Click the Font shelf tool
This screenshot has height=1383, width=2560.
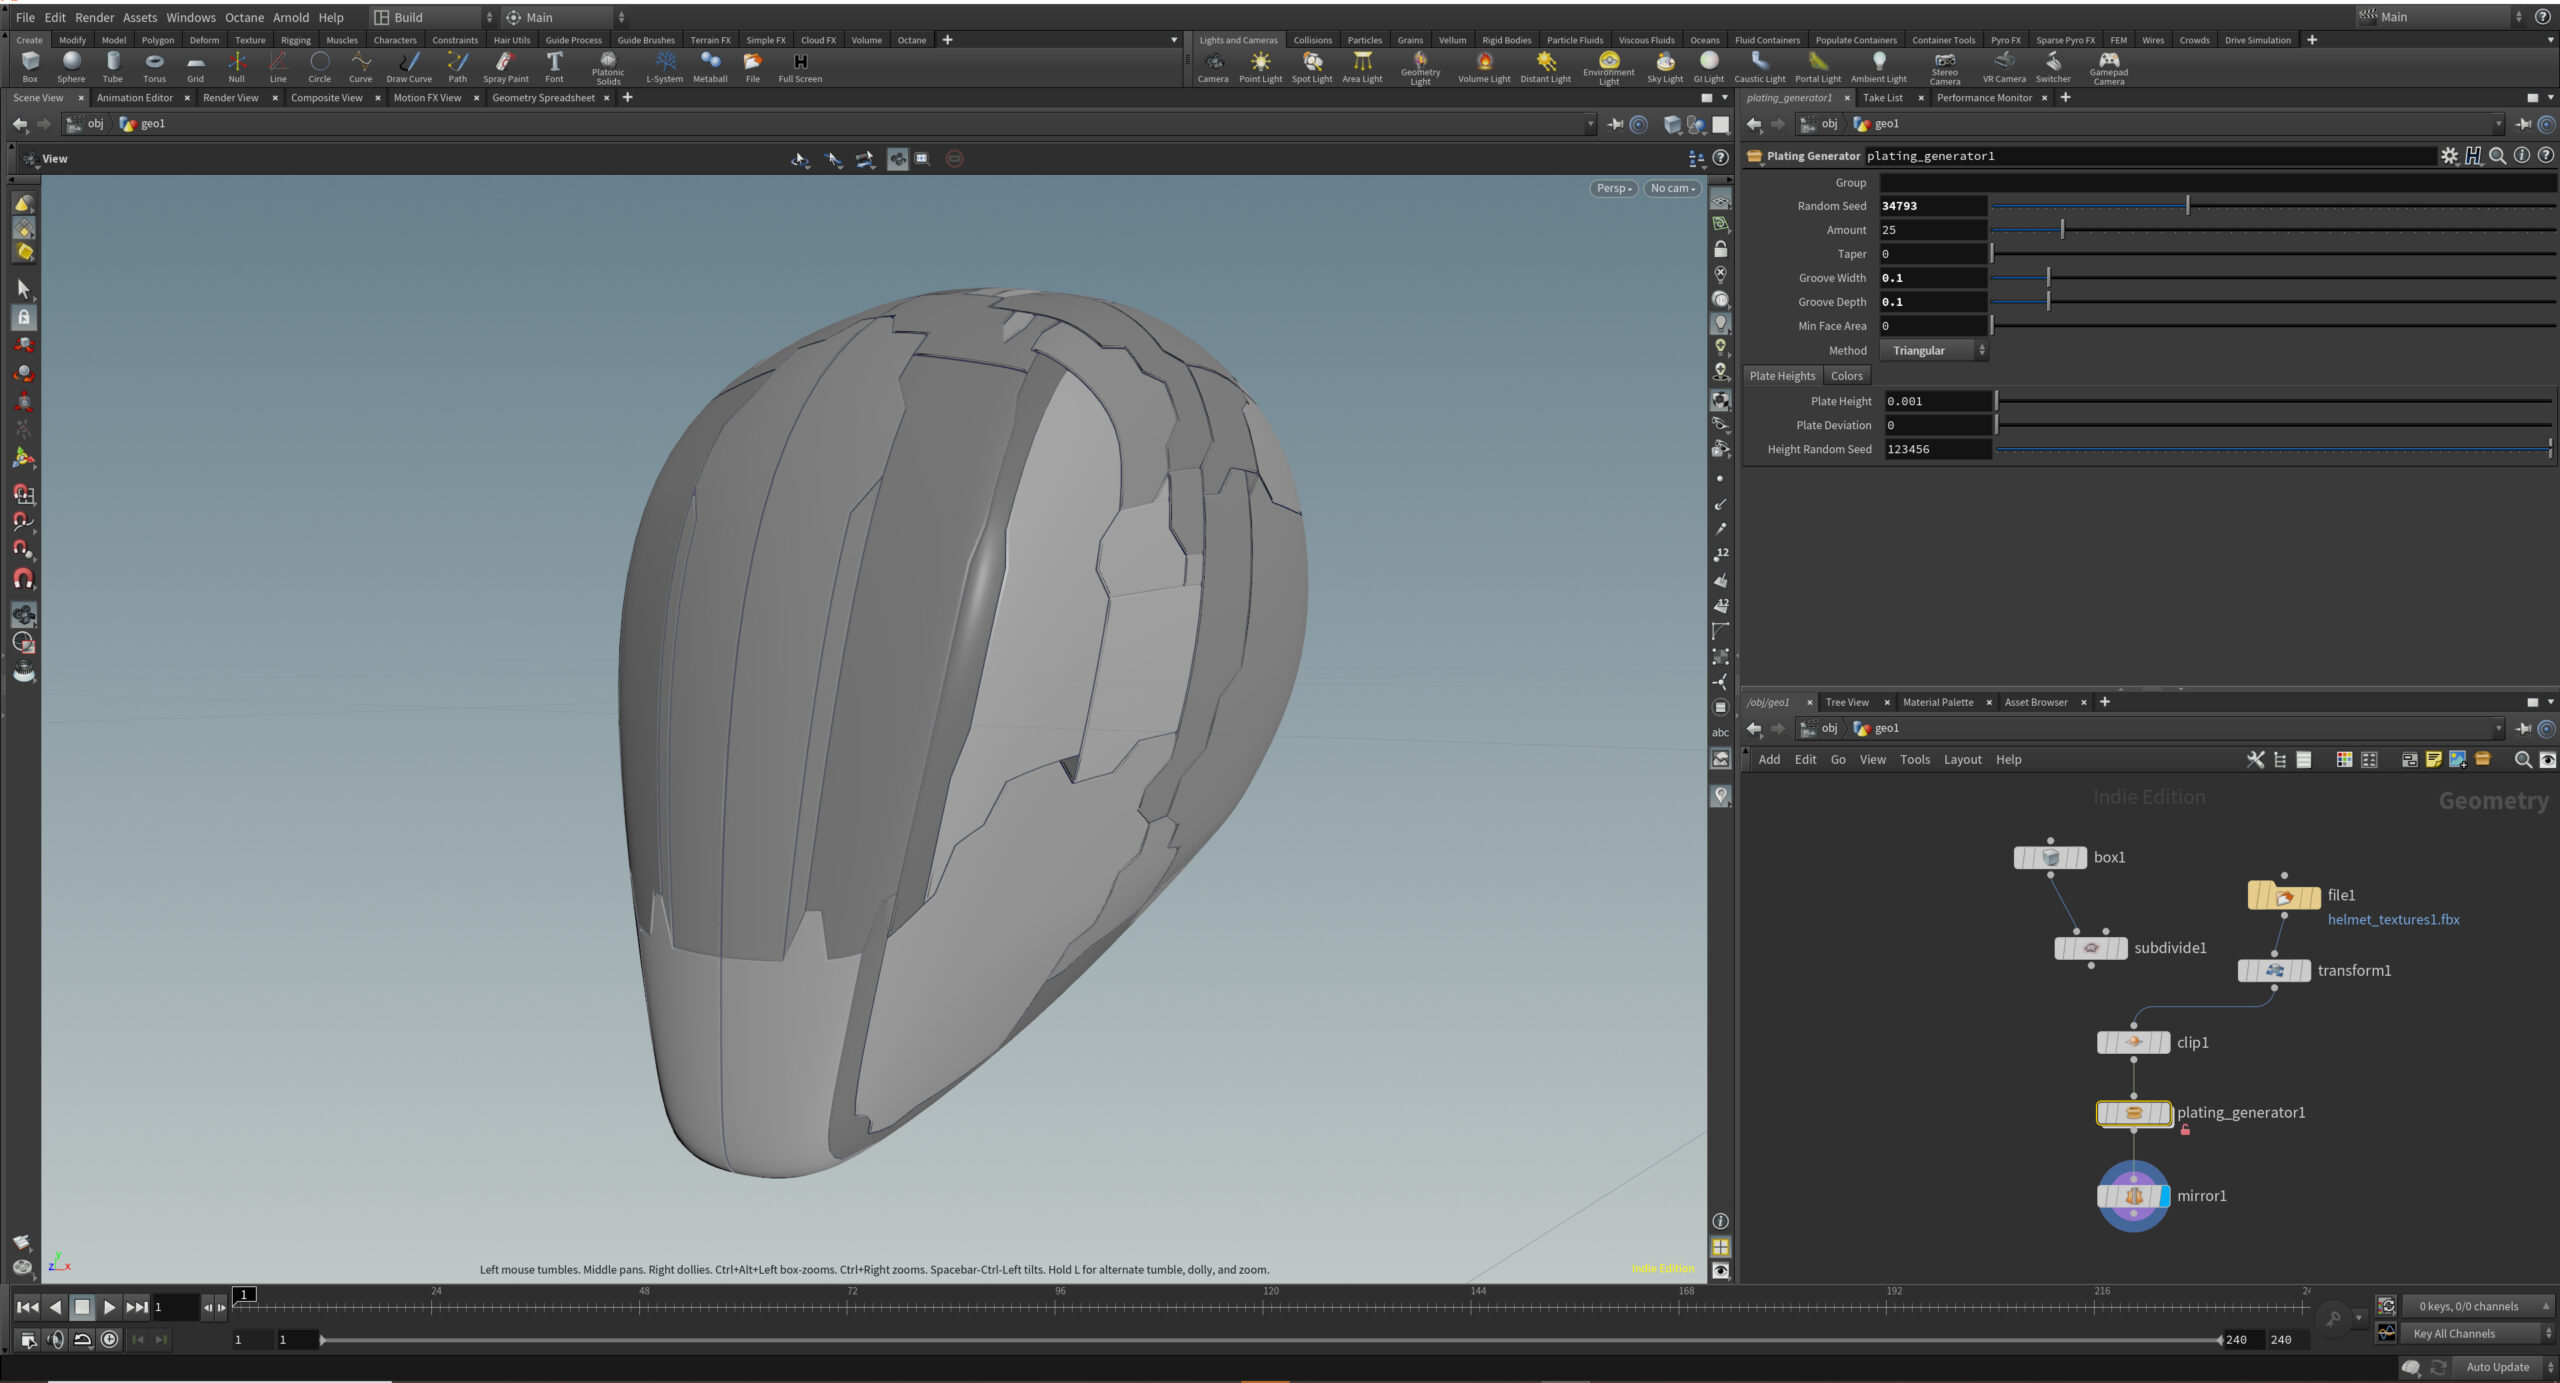pos(554,67)
